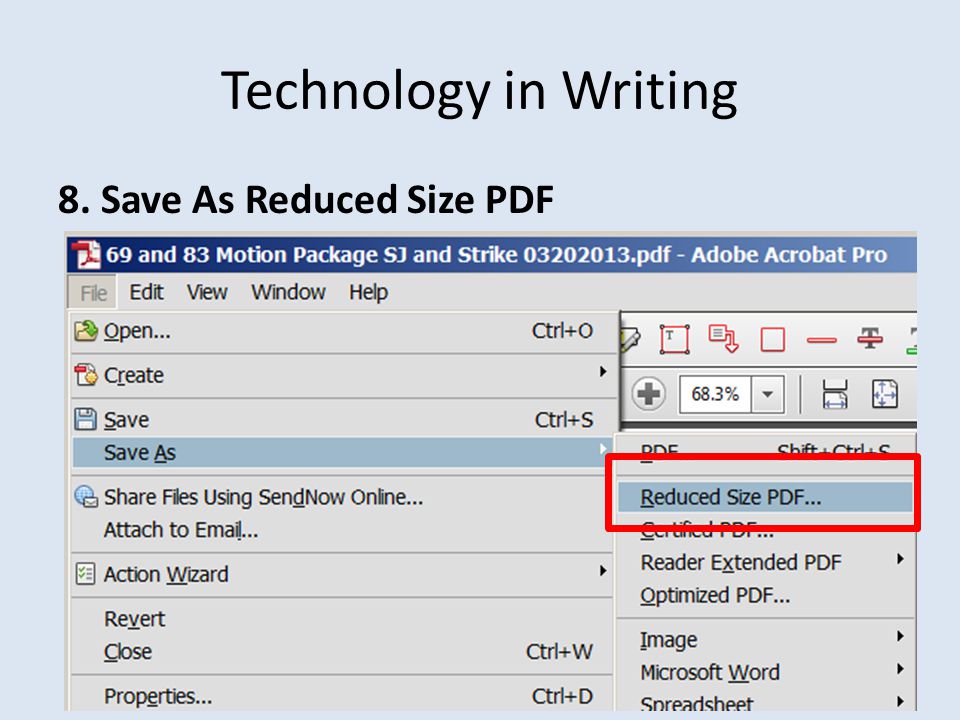Select the strikethrough text tool icon
960x720 pixels.
click(870, 338)
